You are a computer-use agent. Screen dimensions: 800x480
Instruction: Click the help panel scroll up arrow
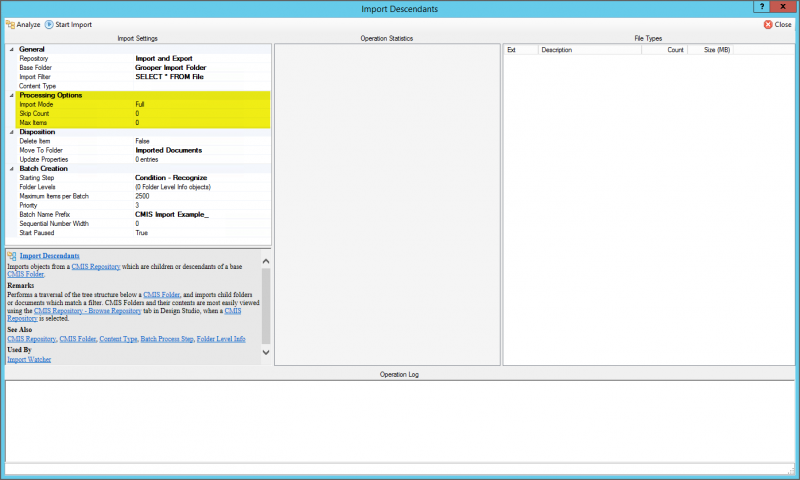click(x=266, y=261)
